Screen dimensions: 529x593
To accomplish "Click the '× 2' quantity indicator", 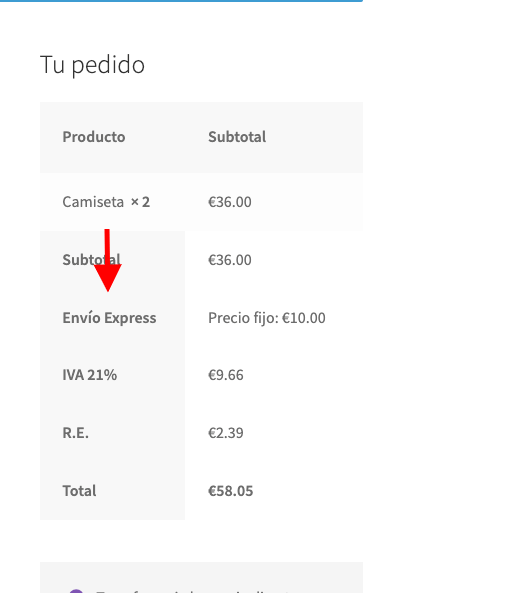I will 140,202.
